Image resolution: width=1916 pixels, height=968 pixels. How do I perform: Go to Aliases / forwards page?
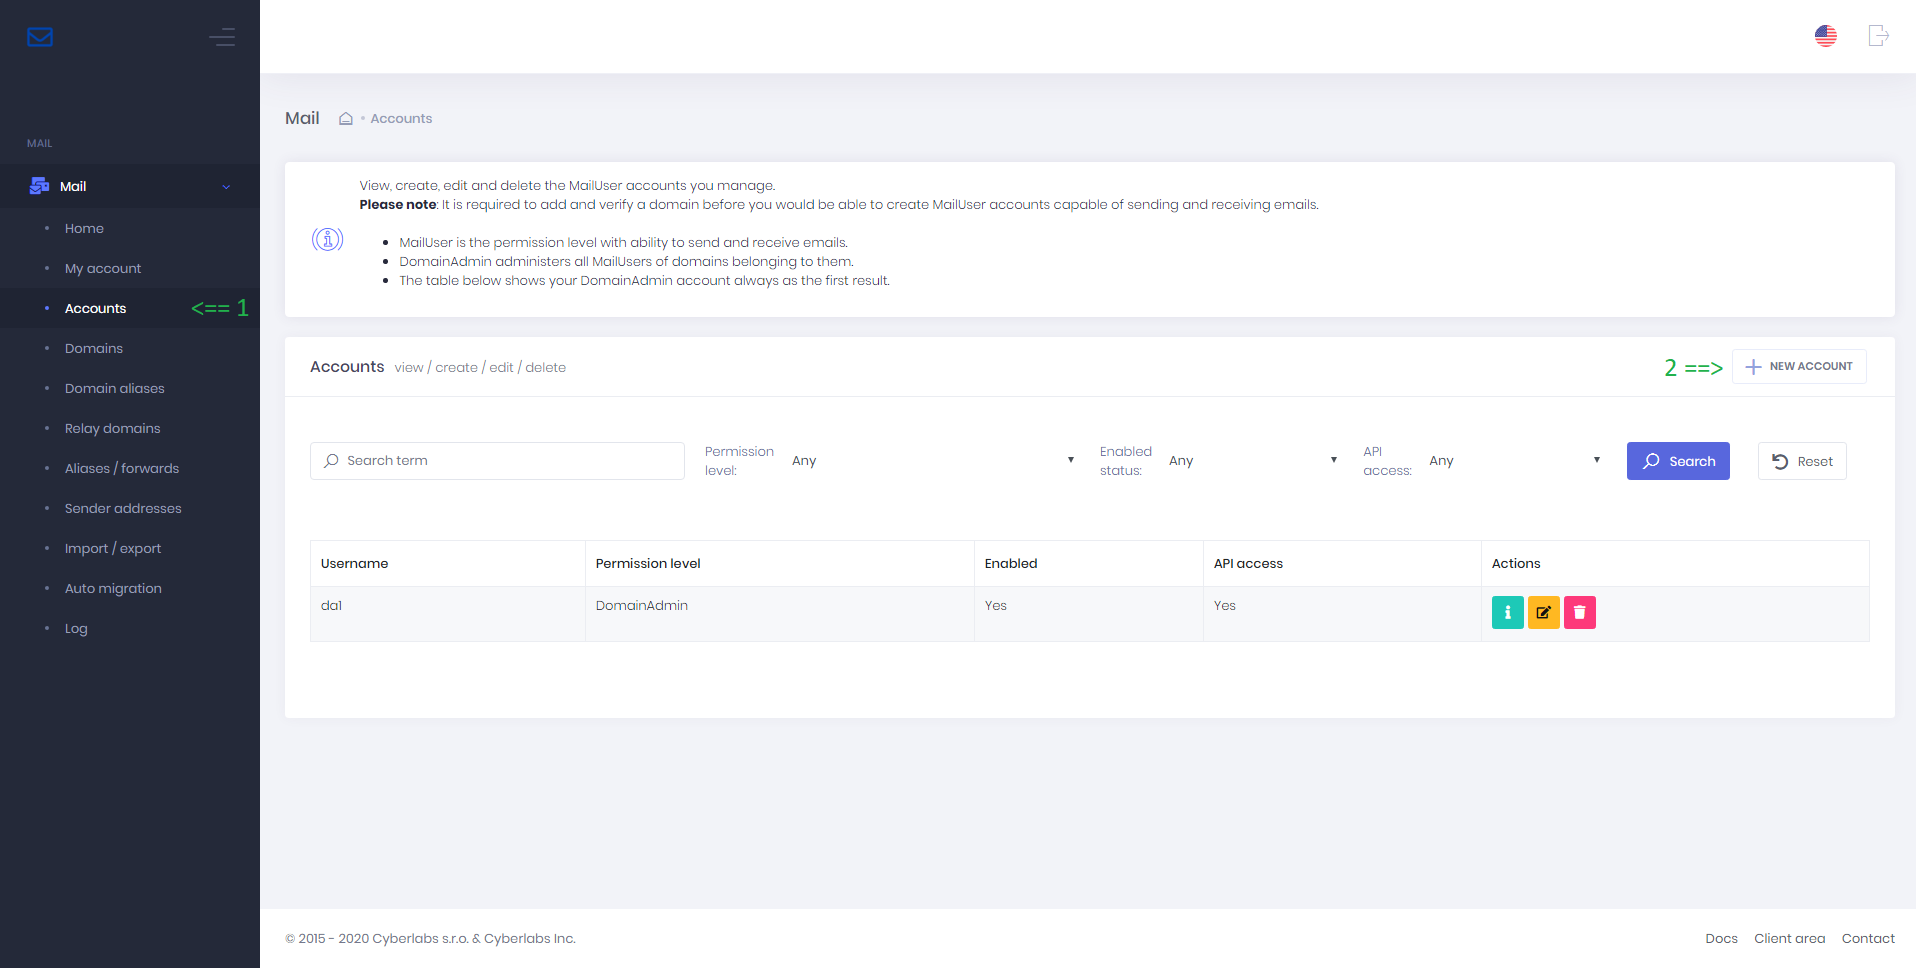tap(122, 468)
